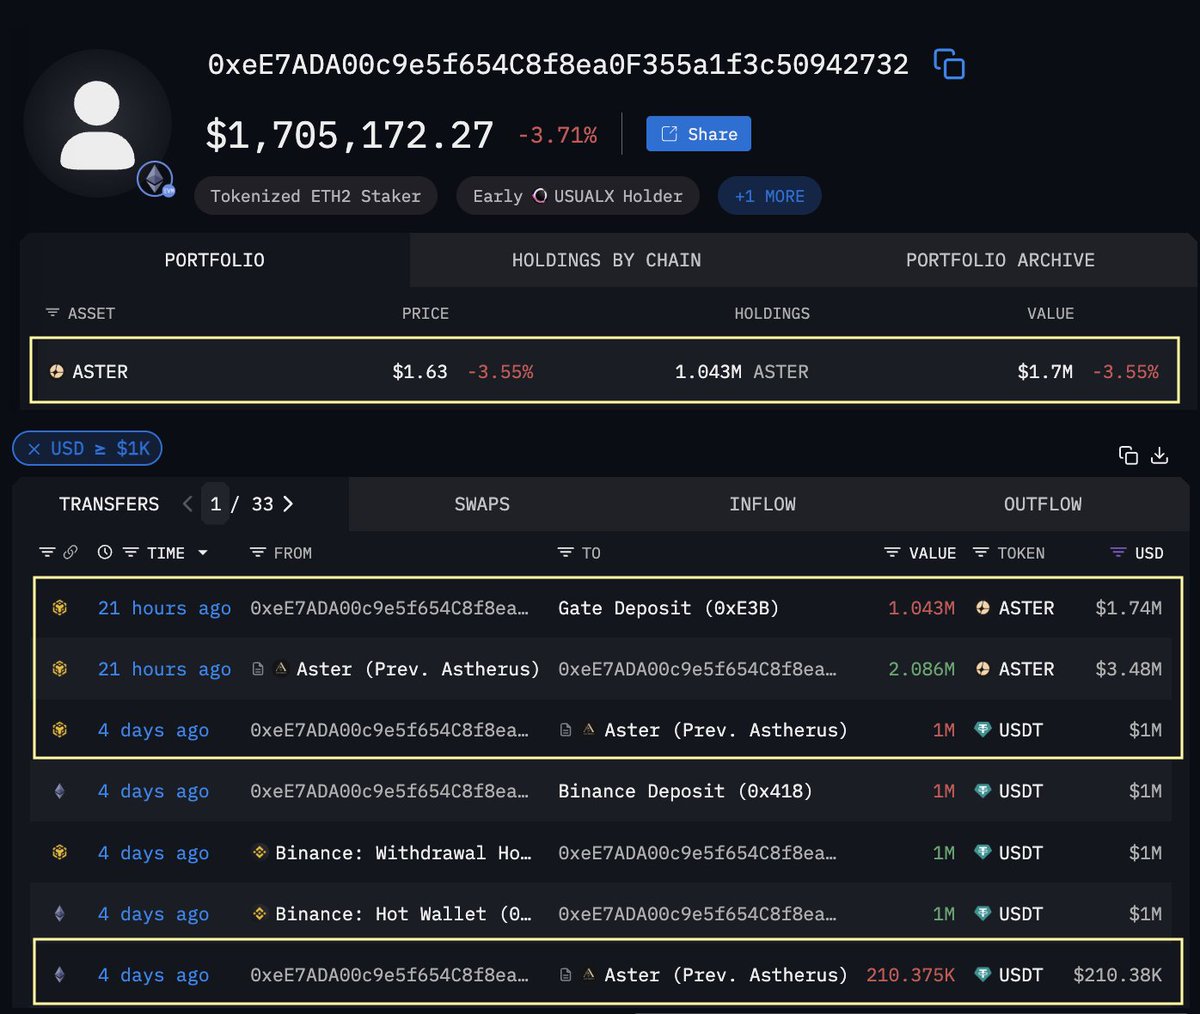Click the profile avatar image
Screen dimensions: 1200x1014
(97, 124)
